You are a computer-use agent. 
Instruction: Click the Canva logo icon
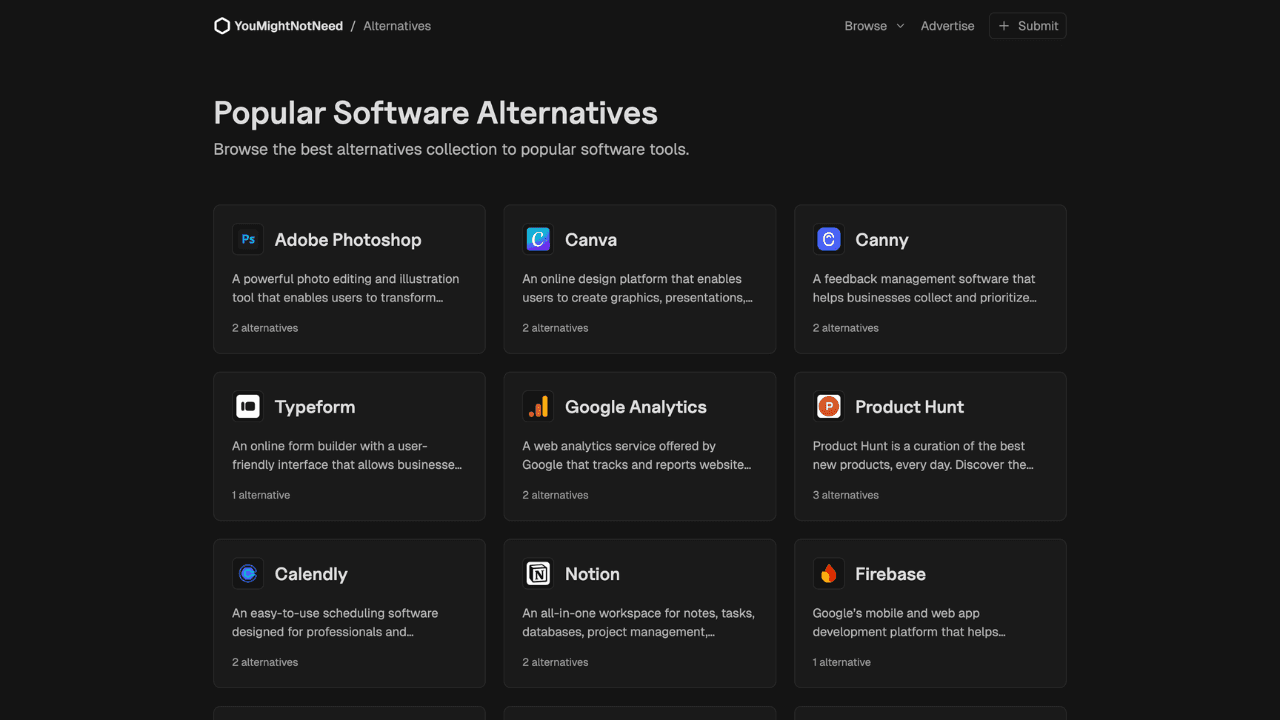coord(538,240)
